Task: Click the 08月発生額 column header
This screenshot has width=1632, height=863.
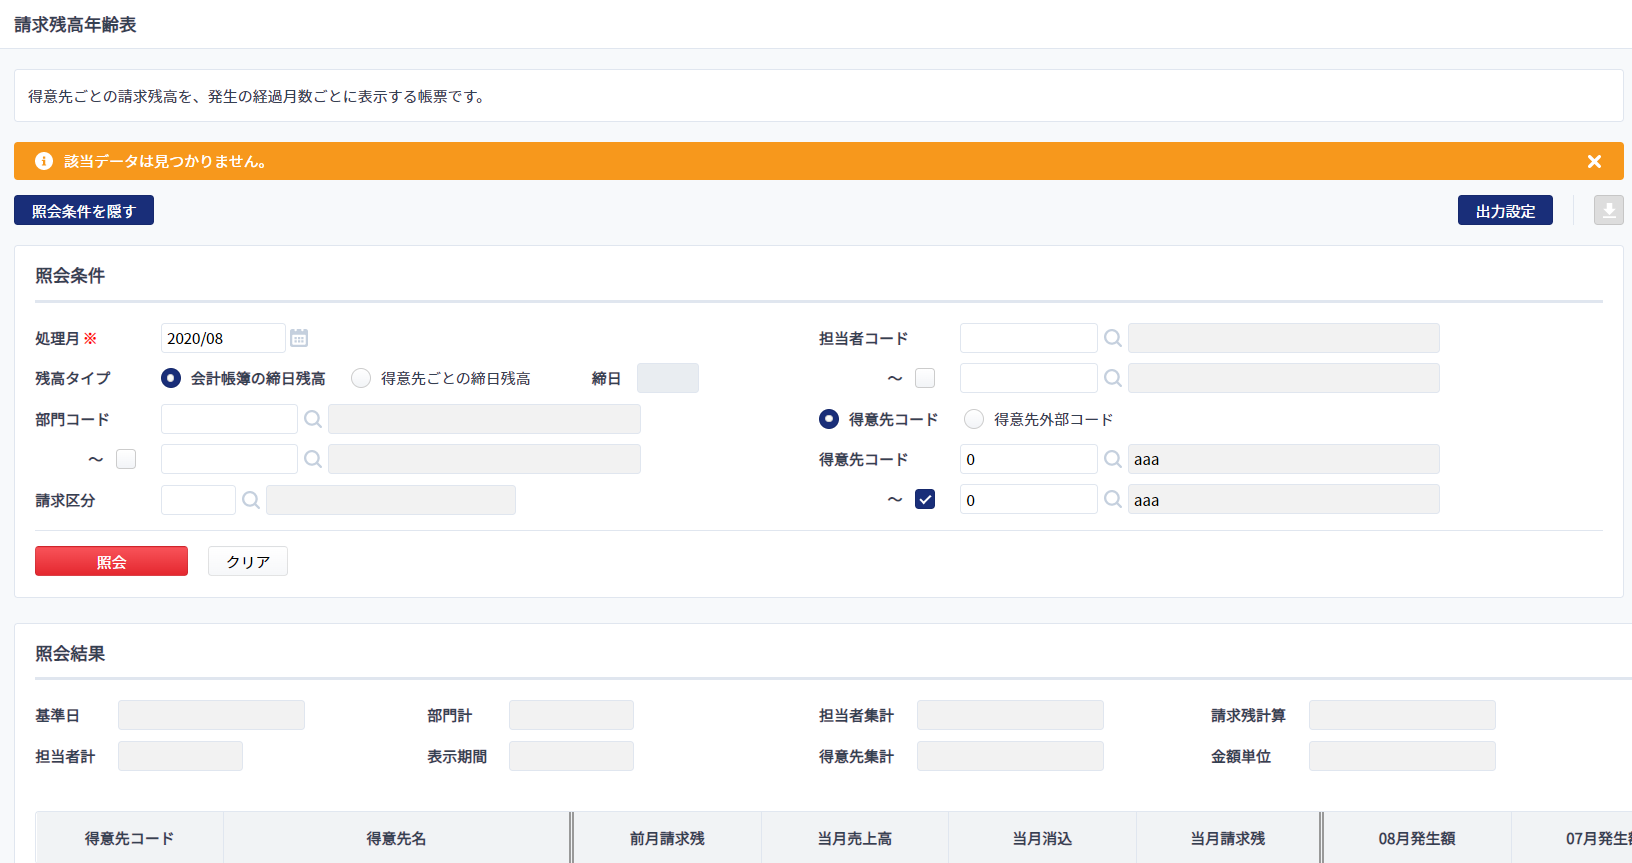Action: point(1417,838)
